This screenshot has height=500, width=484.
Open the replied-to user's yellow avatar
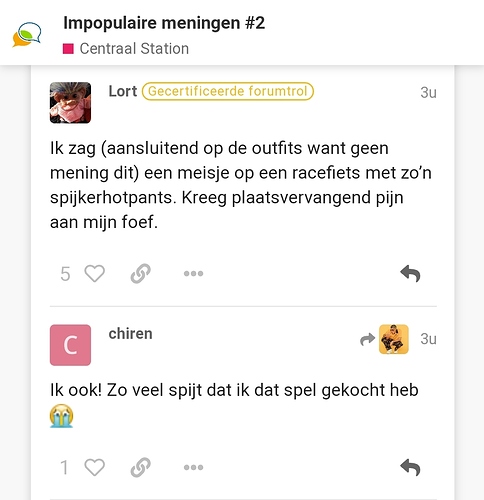coord(394,339)
